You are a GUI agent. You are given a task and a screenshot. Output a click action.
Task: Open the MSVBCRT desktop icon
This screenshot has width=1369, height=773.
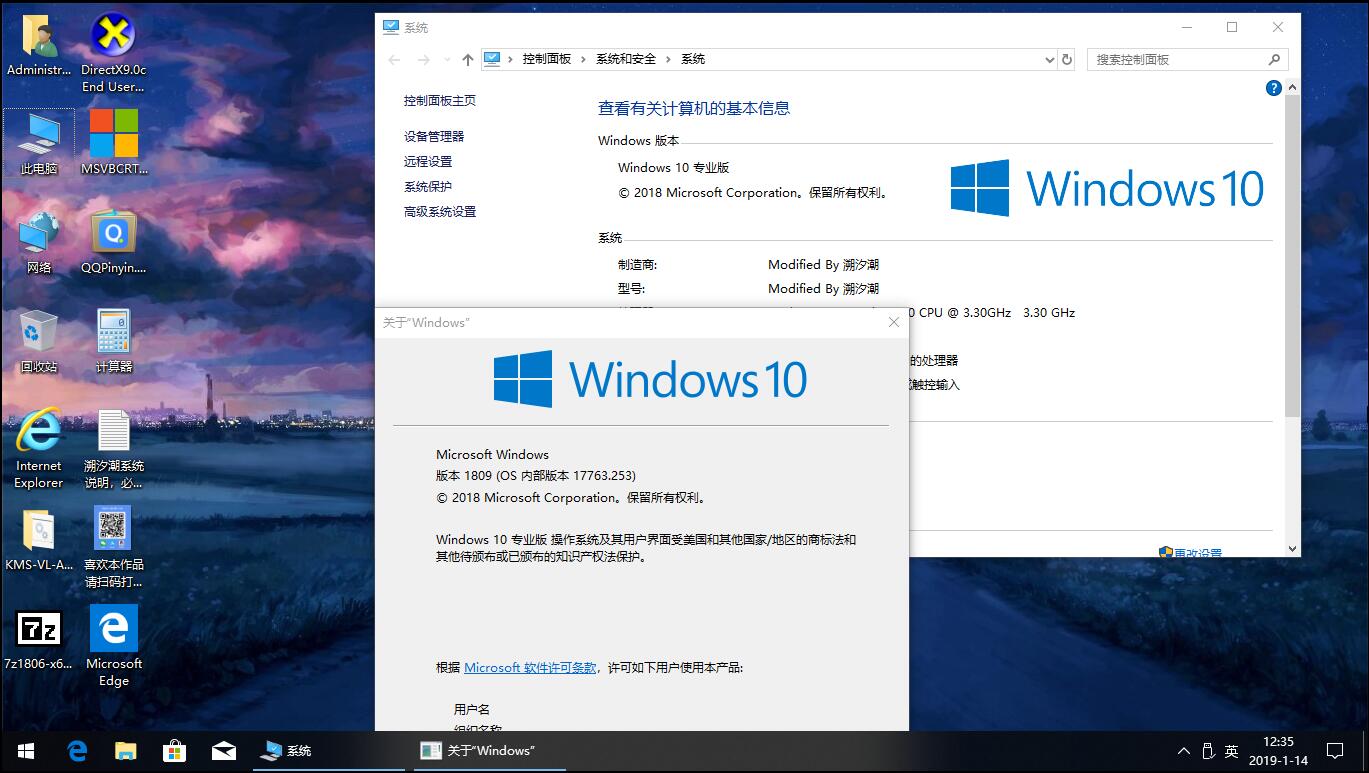pos(113,143)
